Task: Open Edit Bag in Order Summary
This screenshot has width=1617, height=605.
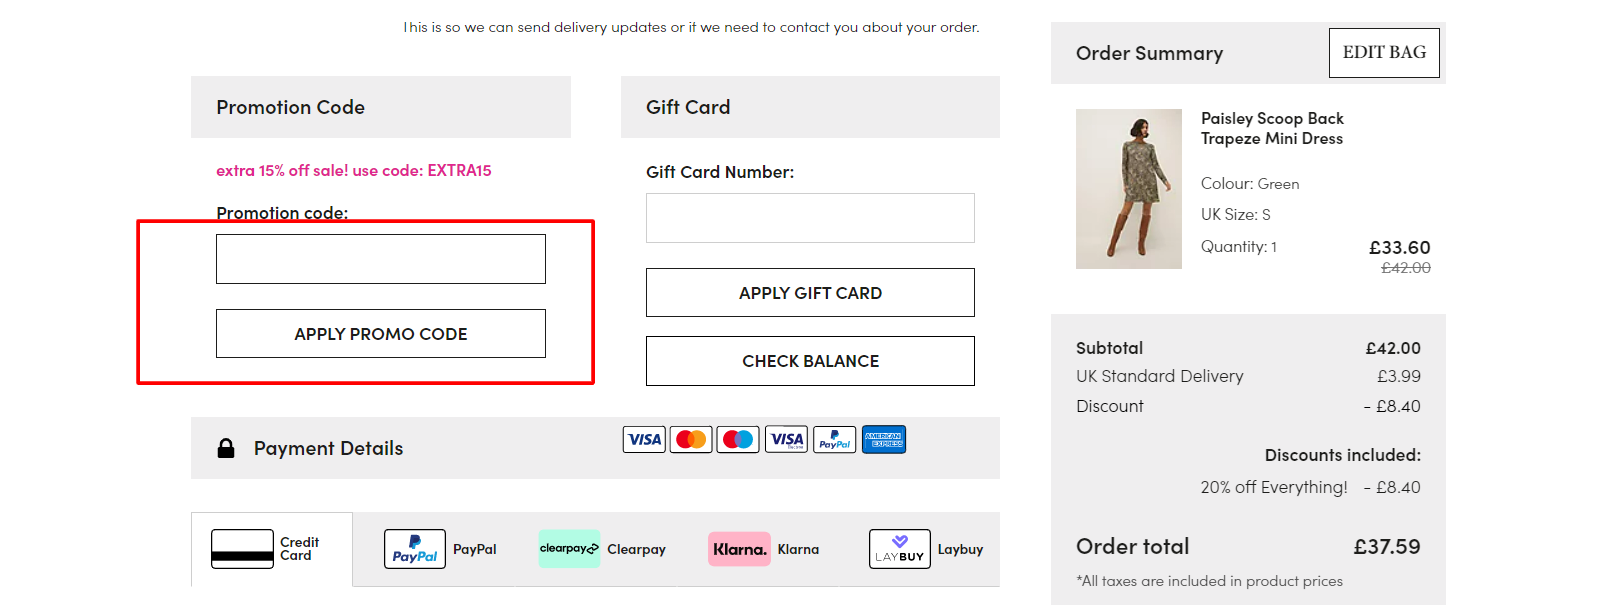Action: click(1384, 53)
